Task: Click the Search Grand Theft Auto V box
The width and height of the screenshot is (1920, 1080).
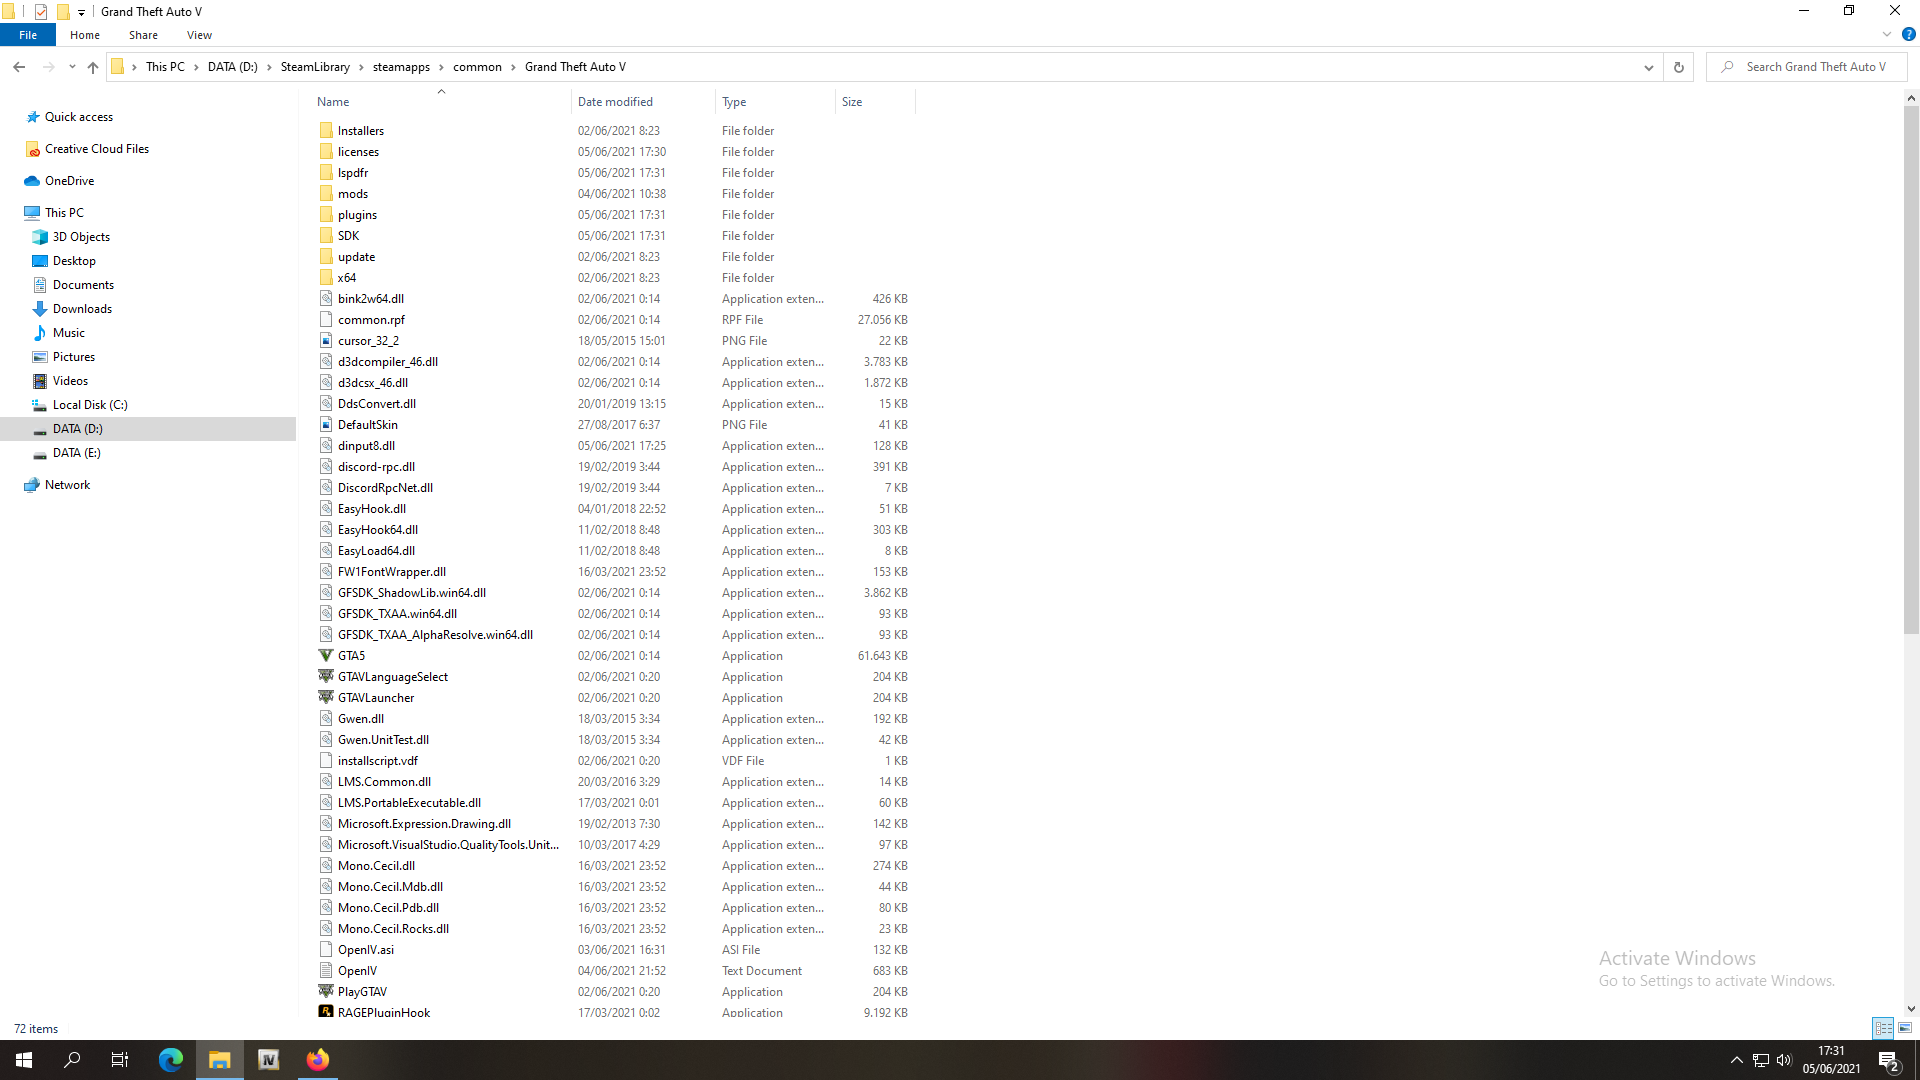Action: pos(1815,67)
